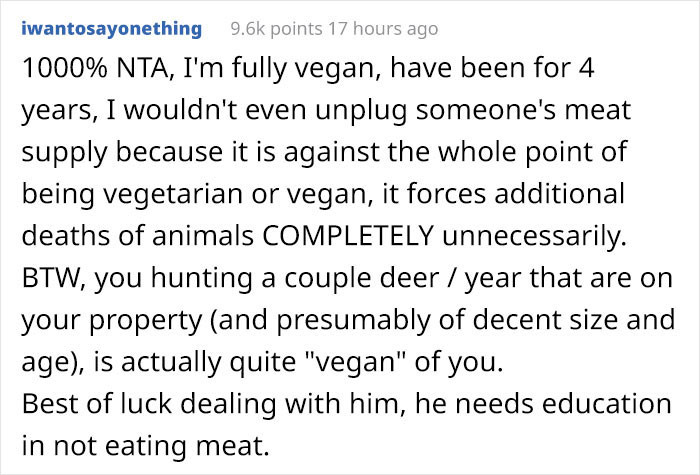
Task: Open the iwantosayonething user profile
Action: (x=110, y=28)
